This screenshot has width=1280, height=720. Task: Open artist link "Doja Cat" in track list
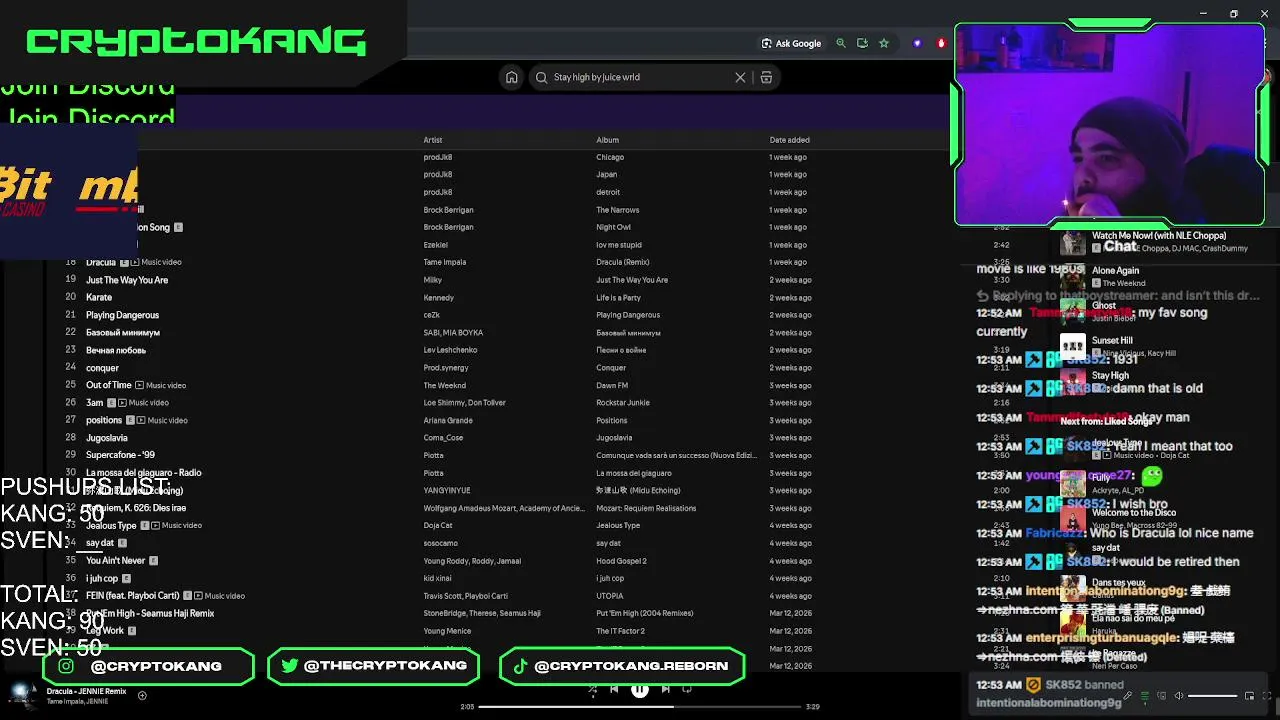(x=438, y=525)
